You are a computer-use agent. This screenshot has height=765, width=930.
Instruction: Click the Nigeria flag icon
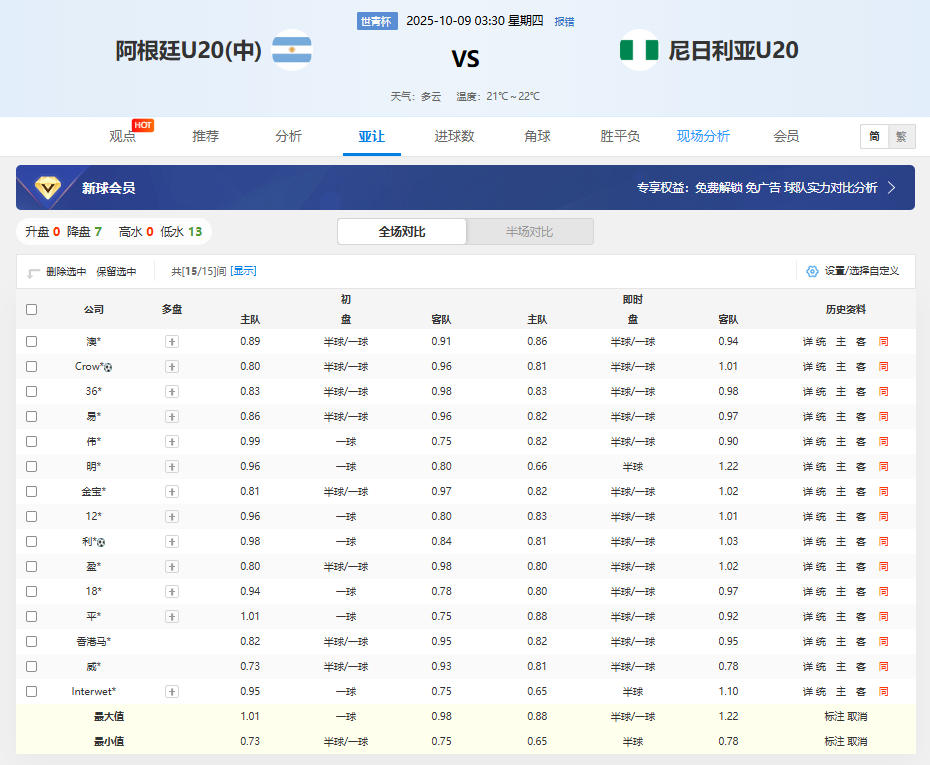tap(638, 50)
